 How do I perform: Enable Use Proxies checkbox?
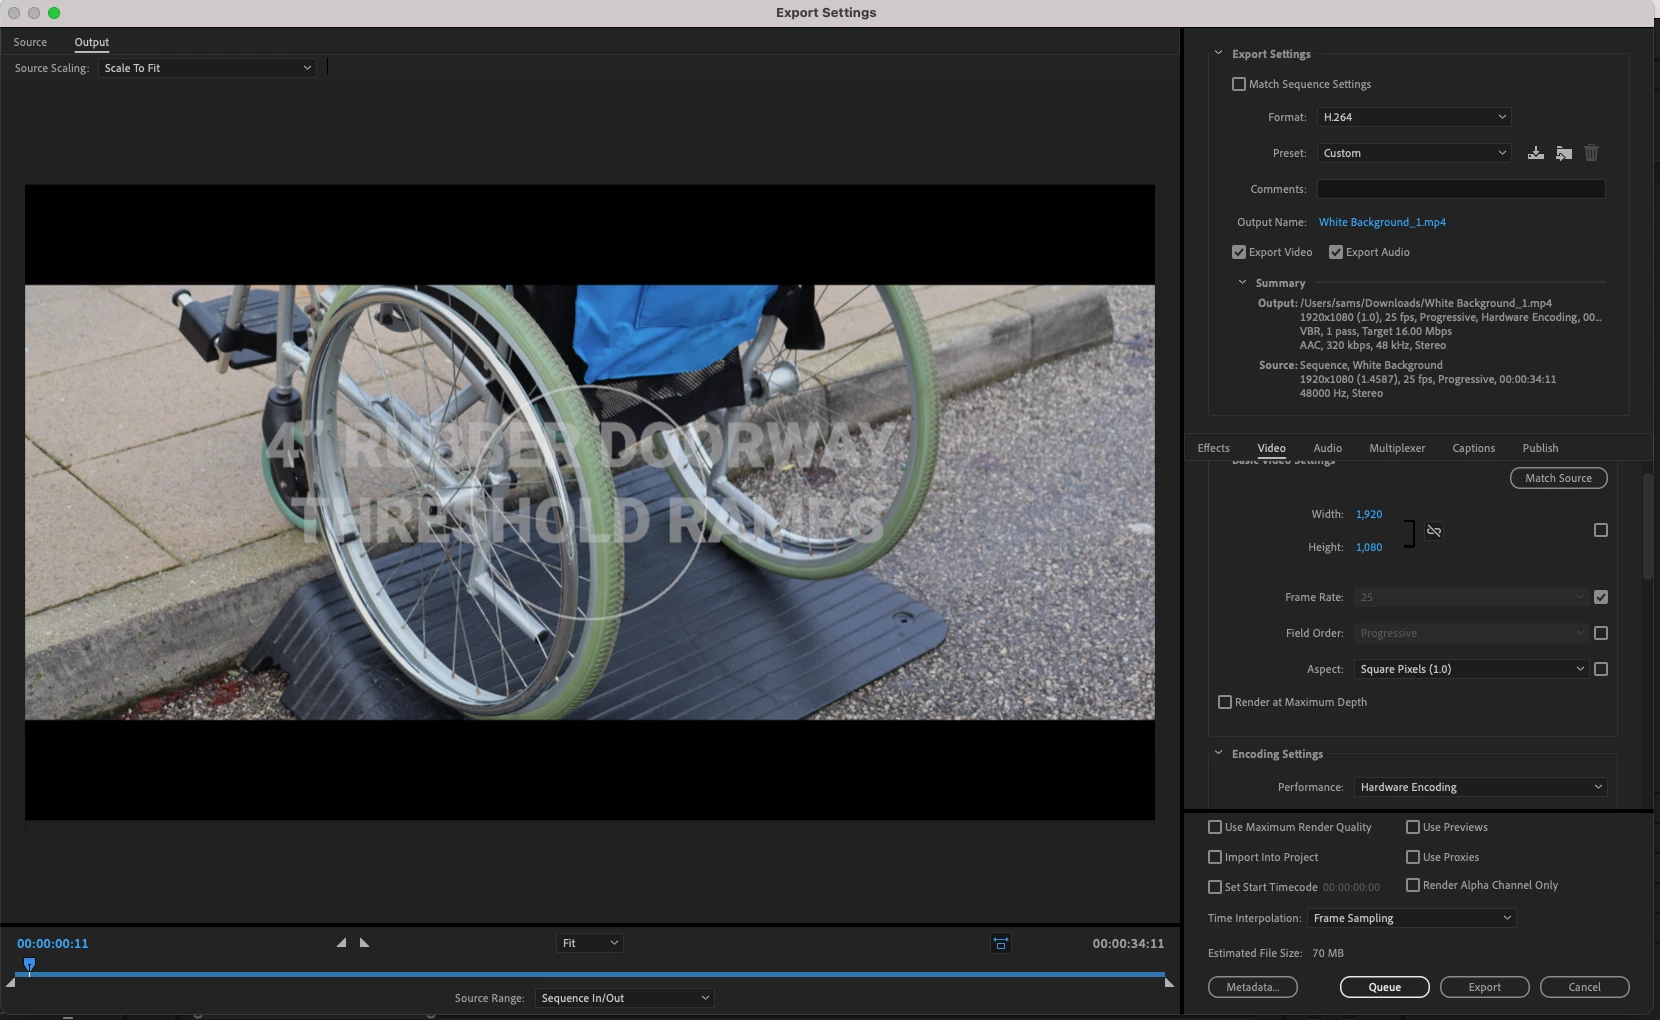tap(1413, 857)
